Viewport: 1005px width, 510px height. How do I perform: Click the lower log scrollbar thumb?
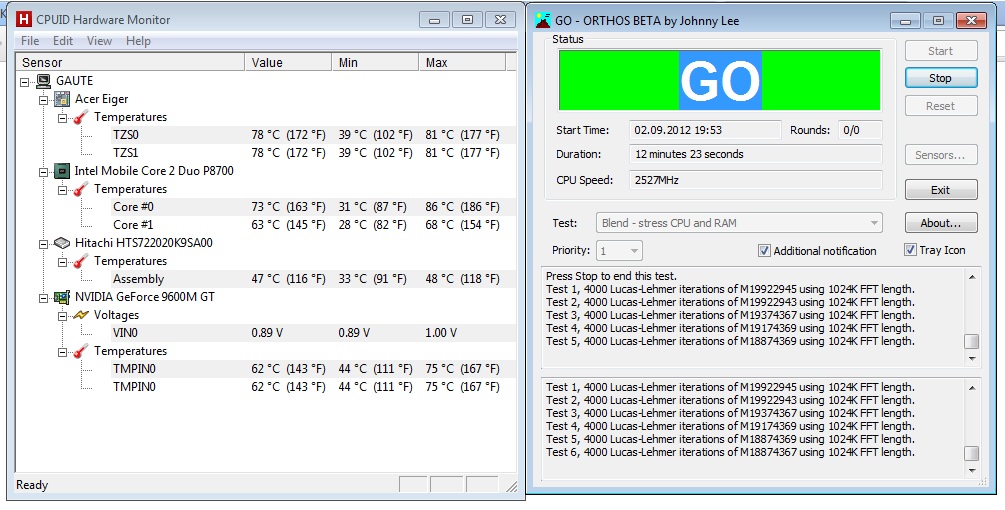pyautogui.click(x=972, y=454)
